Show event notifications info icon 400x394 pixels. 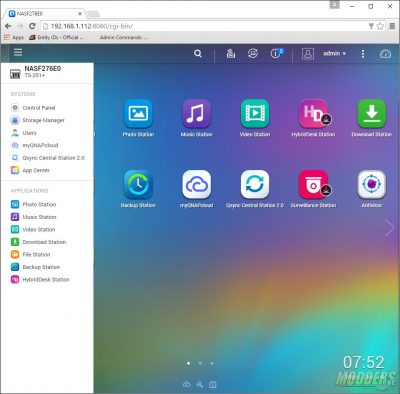pyautogui.click(x=276, y=53)
